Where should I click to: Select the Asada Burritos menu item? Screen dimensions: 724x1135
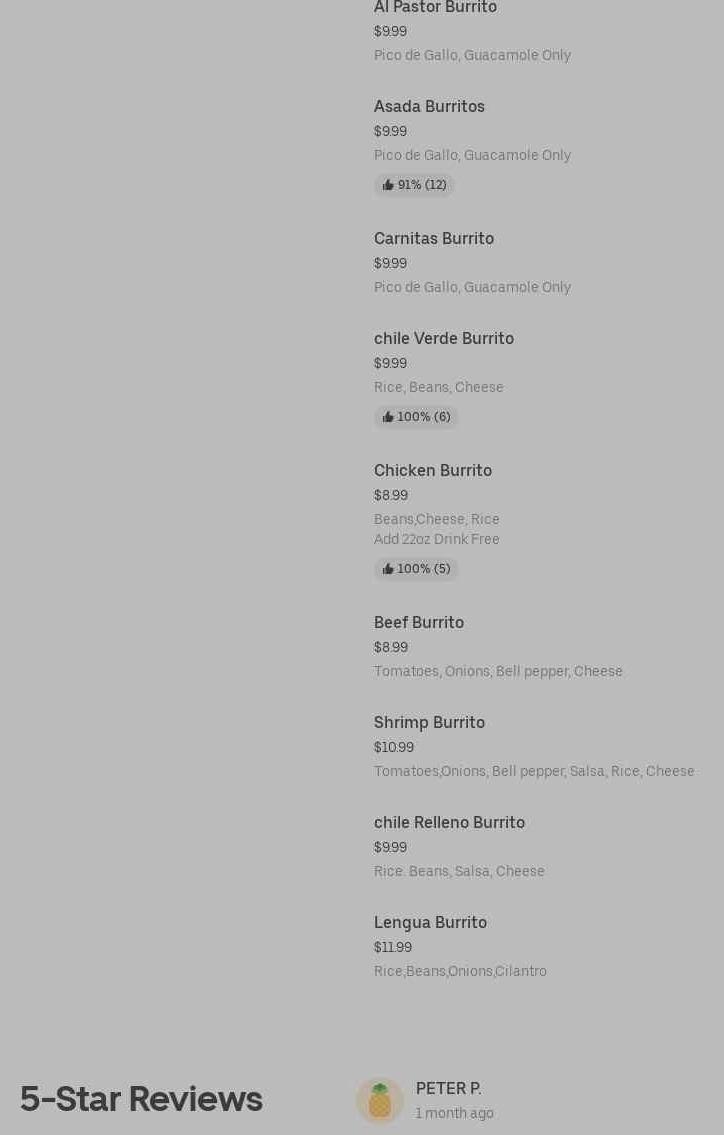[x=429, y=106]
